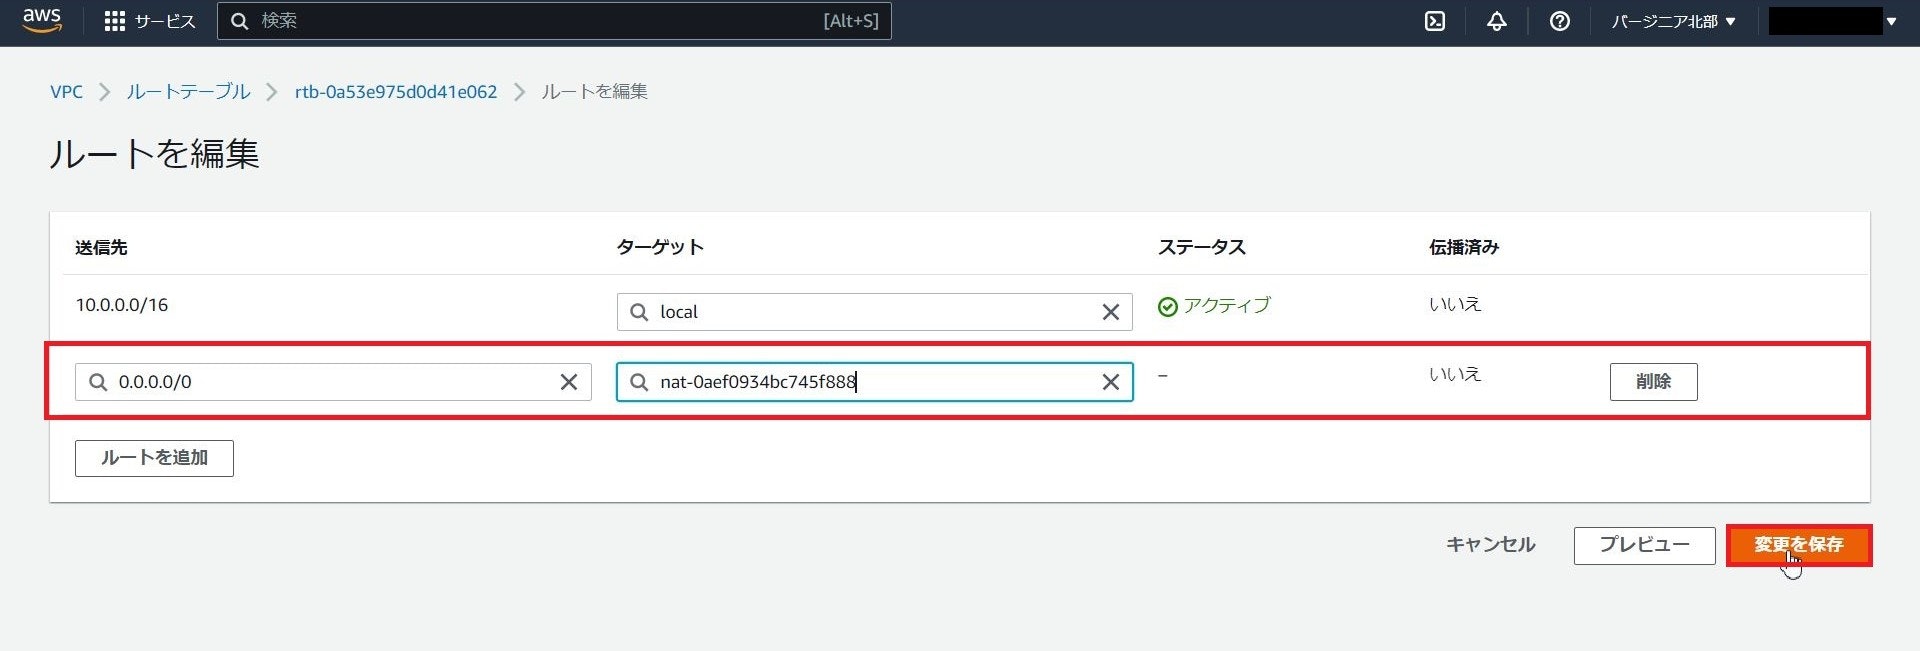Screen dimensions: 1920x651
Task: Click the アクティブ status text
Action: coord(1226,306)
